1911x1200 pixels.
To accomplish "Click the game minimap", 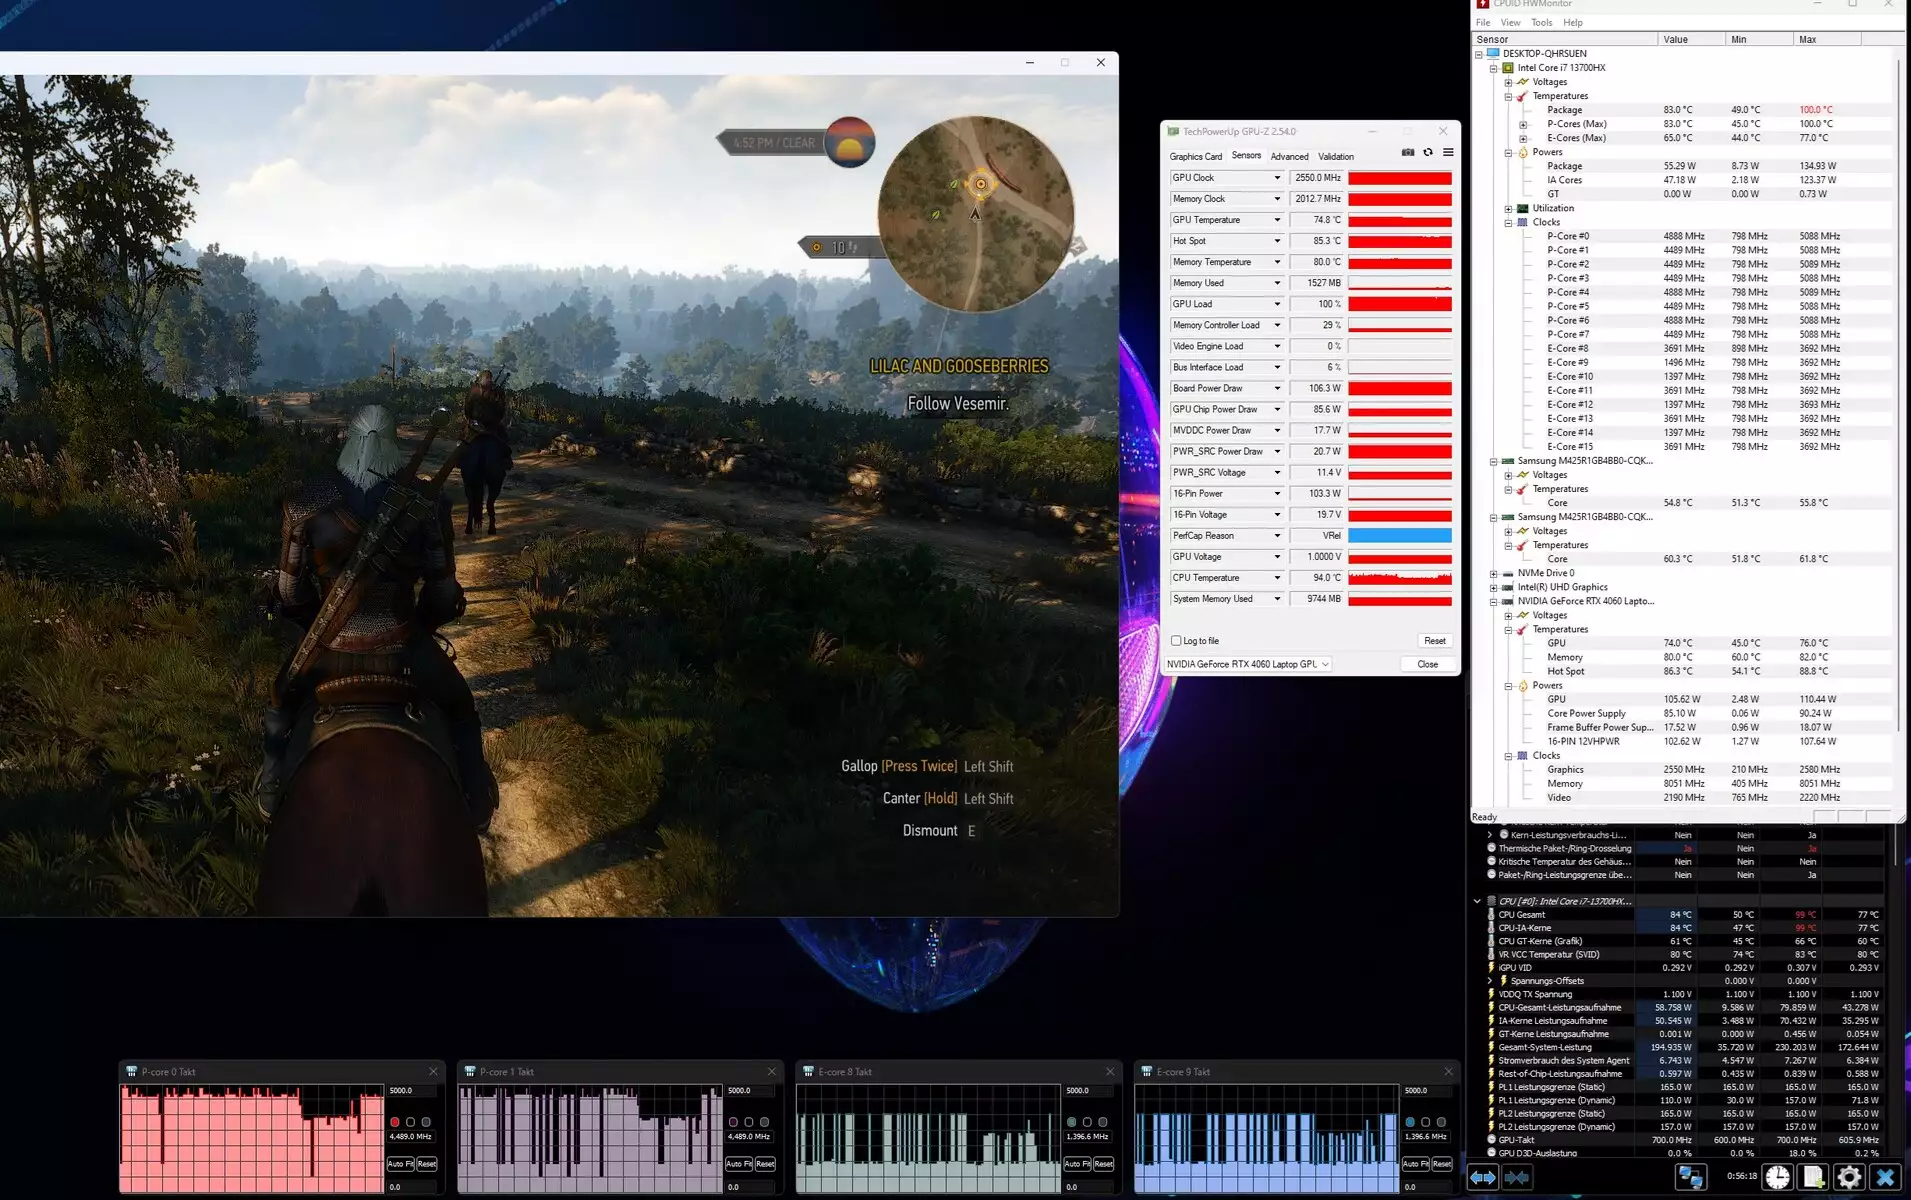I will (976, 214).
